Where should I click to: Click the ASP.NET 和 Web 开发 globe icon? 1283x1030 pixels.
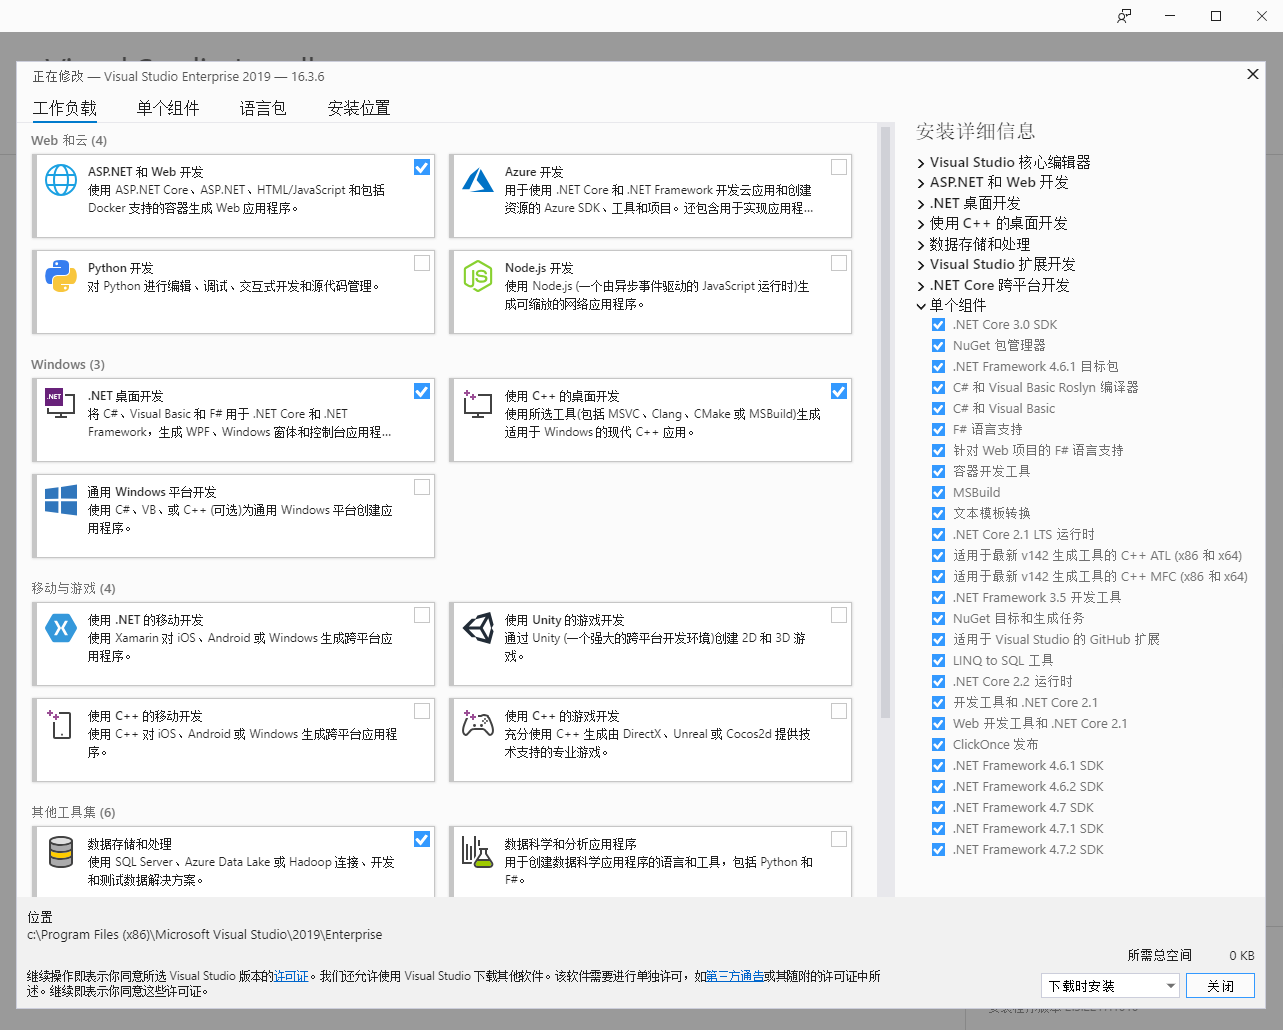61,180
